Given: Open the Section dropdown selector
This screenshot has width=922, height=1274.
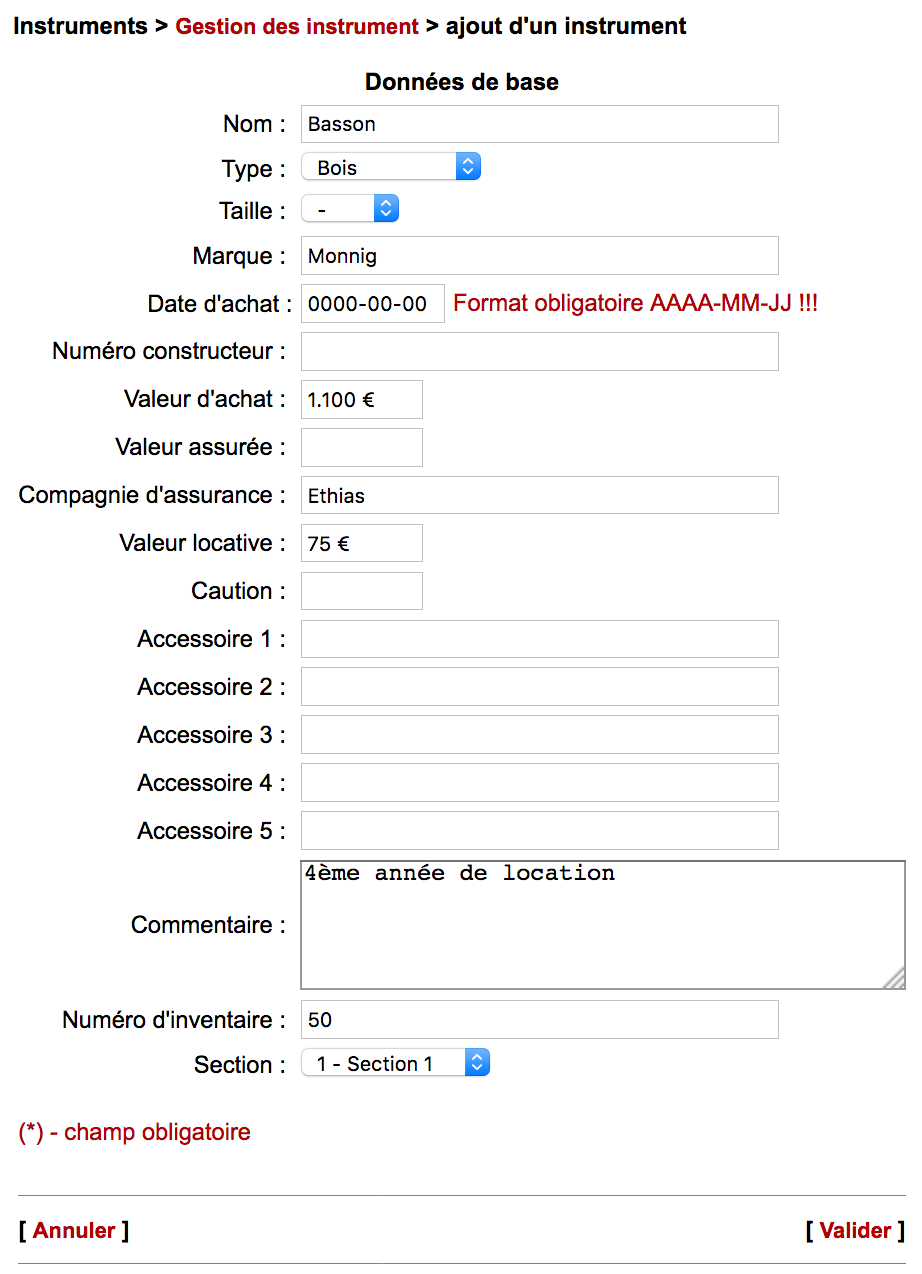Looking at the screenshot, I should coord(395,1064).
